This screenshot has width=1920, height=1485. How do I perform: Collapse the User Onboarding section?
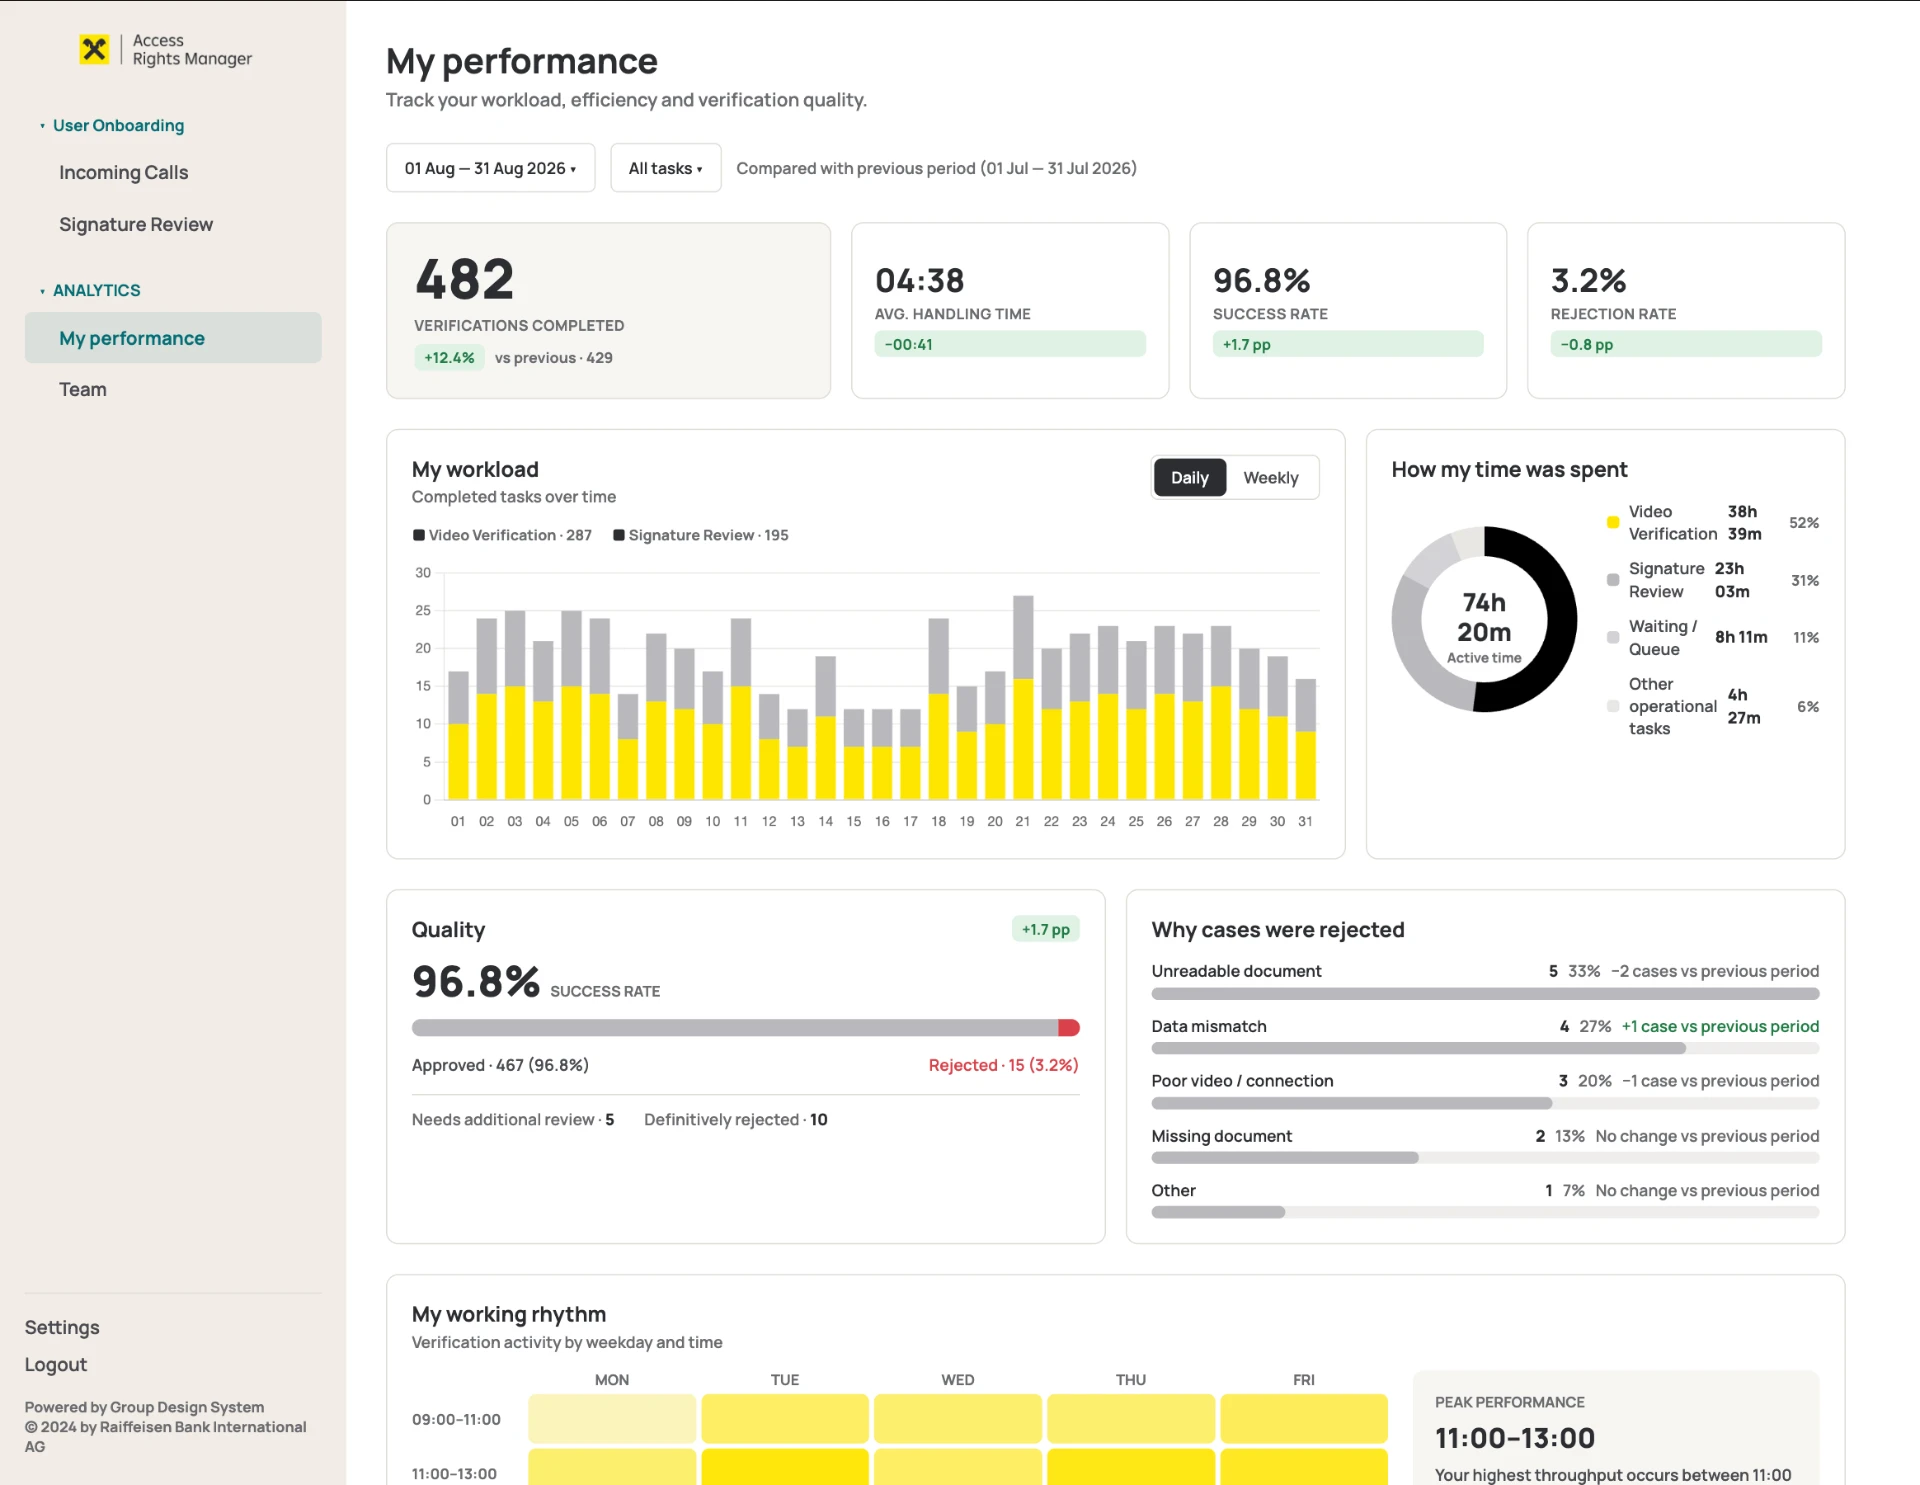pos(111,125)
